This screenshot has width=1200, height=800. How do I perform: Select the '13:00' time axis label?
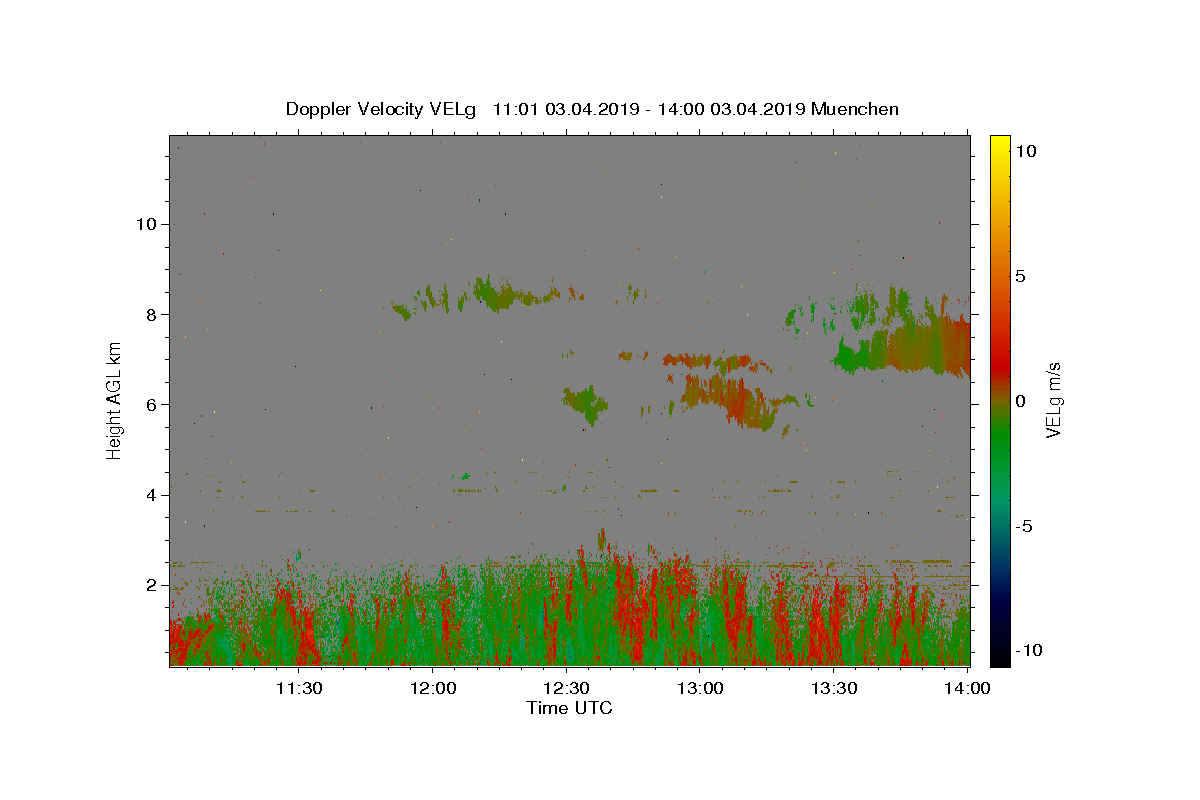pos(700,688)
